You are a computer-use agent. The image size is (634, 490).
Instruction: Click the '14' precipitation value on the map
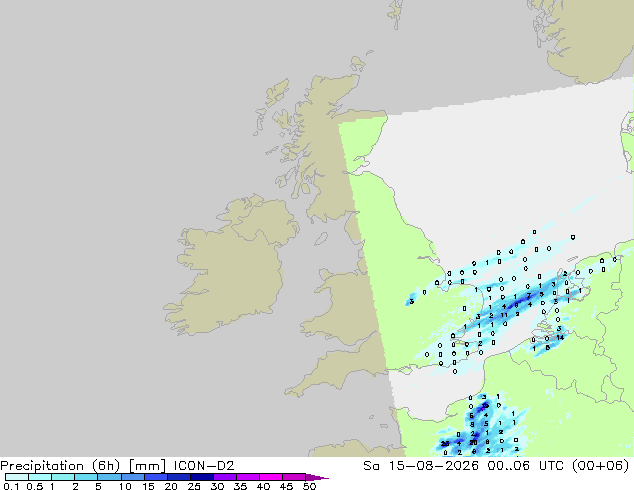coord(560,337)
